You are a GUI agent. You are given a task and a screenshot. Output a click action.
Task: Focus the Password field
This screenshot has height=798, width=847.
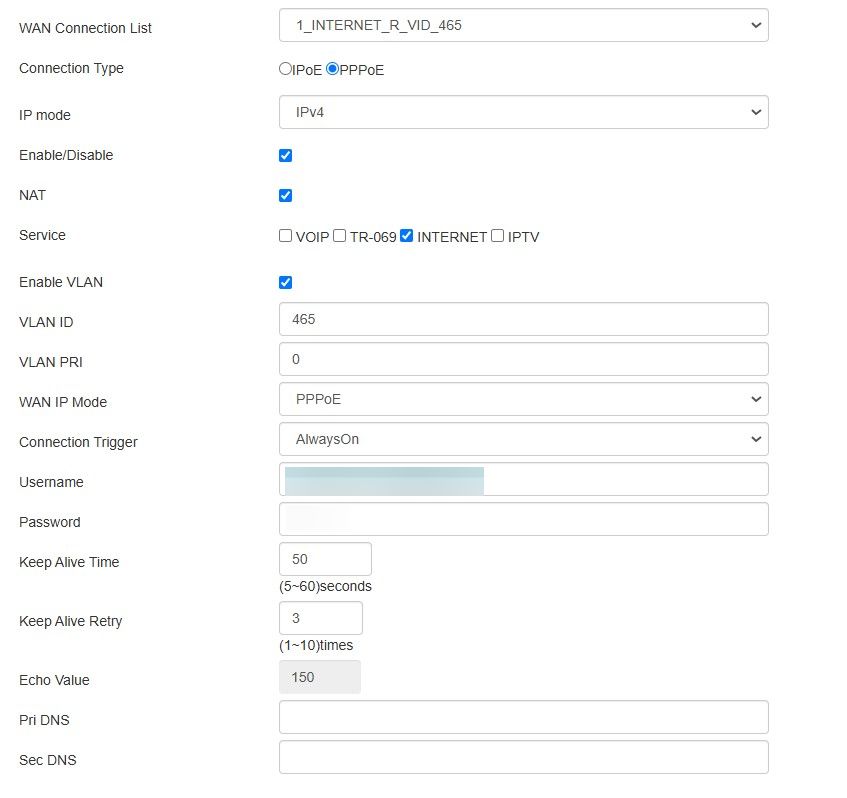pos(523,519)
